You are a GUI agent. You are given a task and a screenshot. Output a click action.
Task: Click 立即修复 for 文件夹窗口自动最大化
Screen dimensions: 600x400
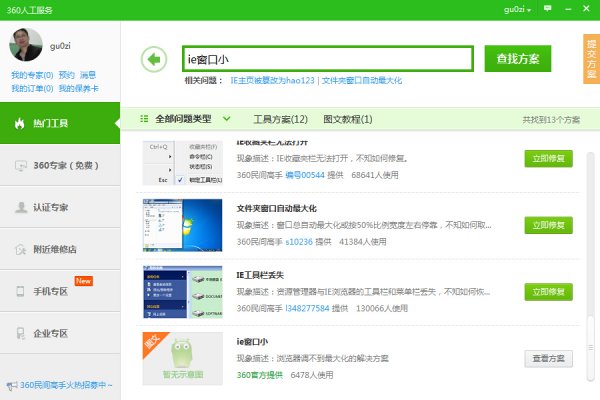click(x=548, y=225)
